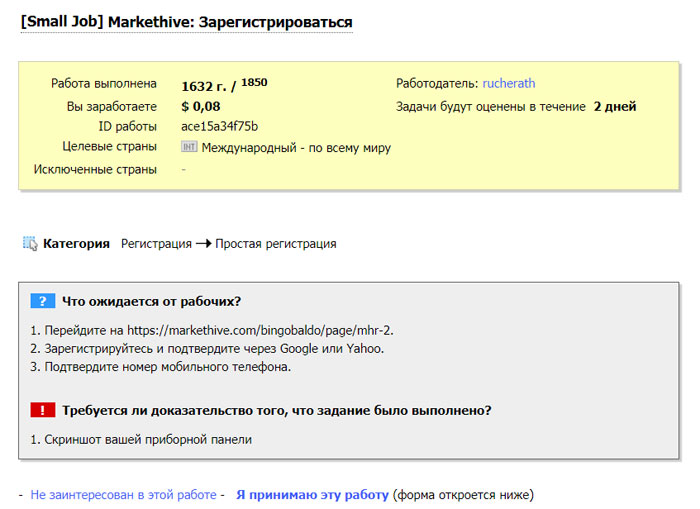Click the 'Категория' label
Viewport: 700px width, 509px height.
coord(76,244)
